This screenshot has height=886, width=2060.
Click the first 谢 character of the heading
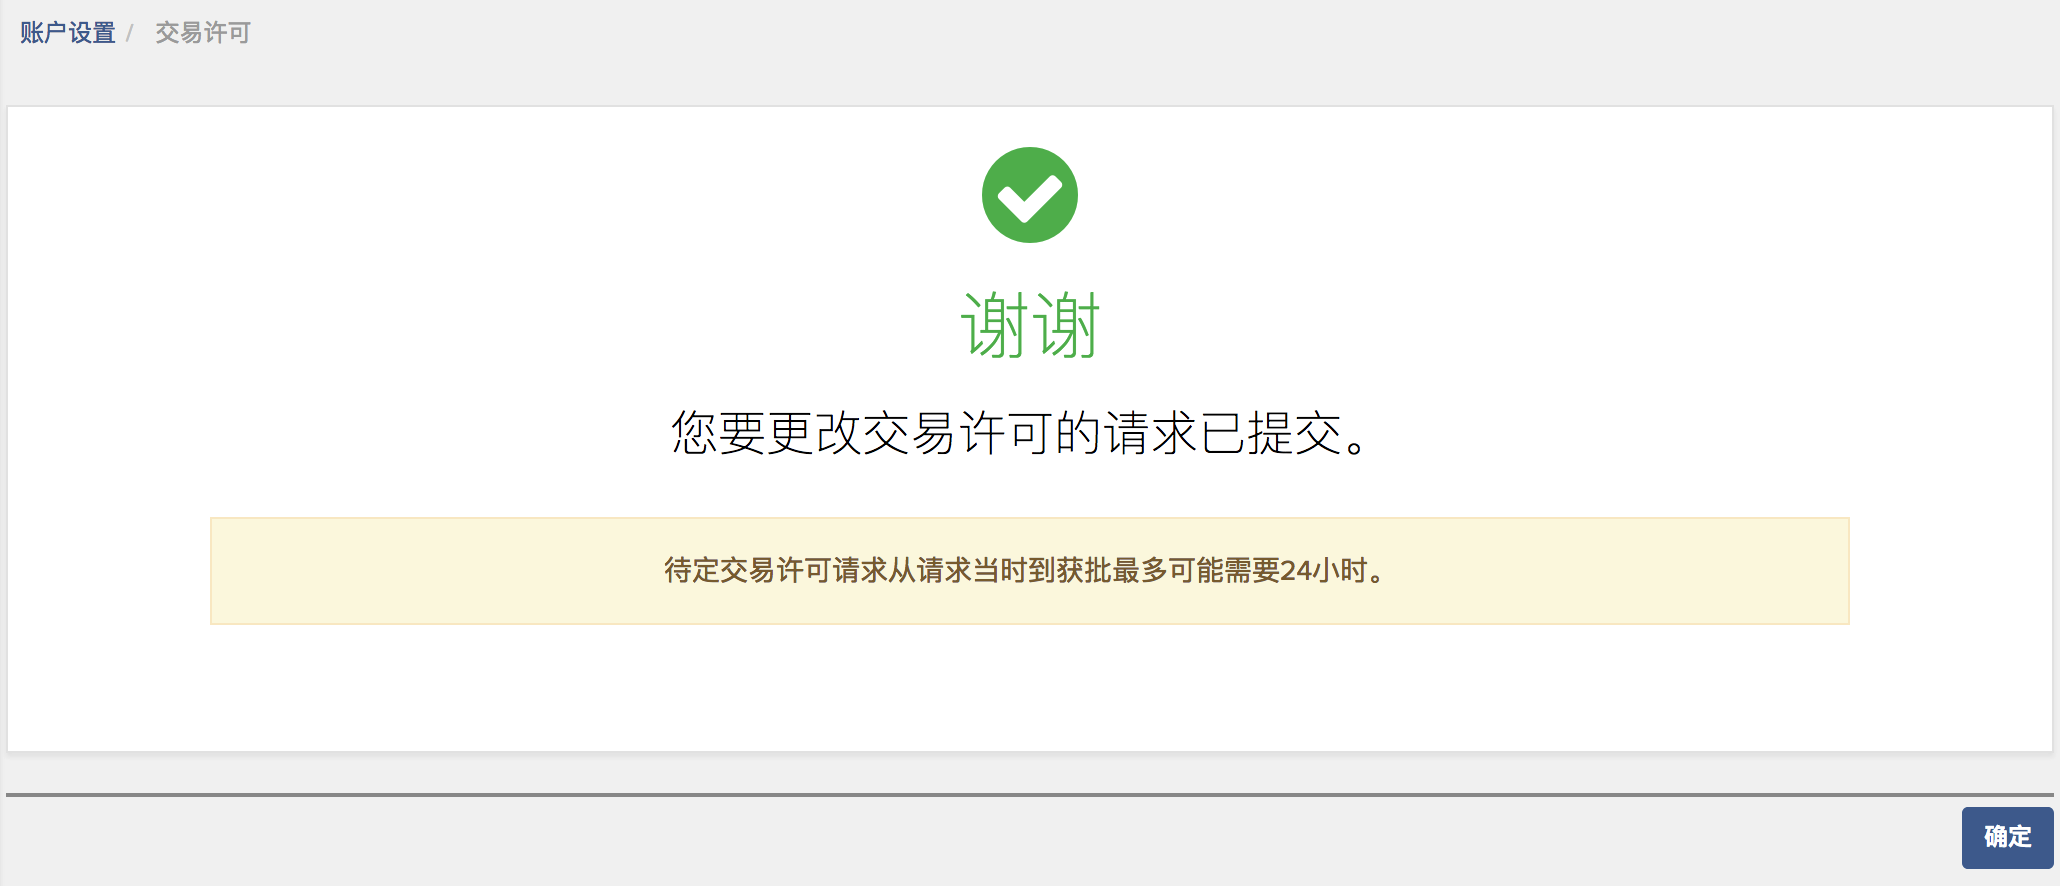(994, 325)
